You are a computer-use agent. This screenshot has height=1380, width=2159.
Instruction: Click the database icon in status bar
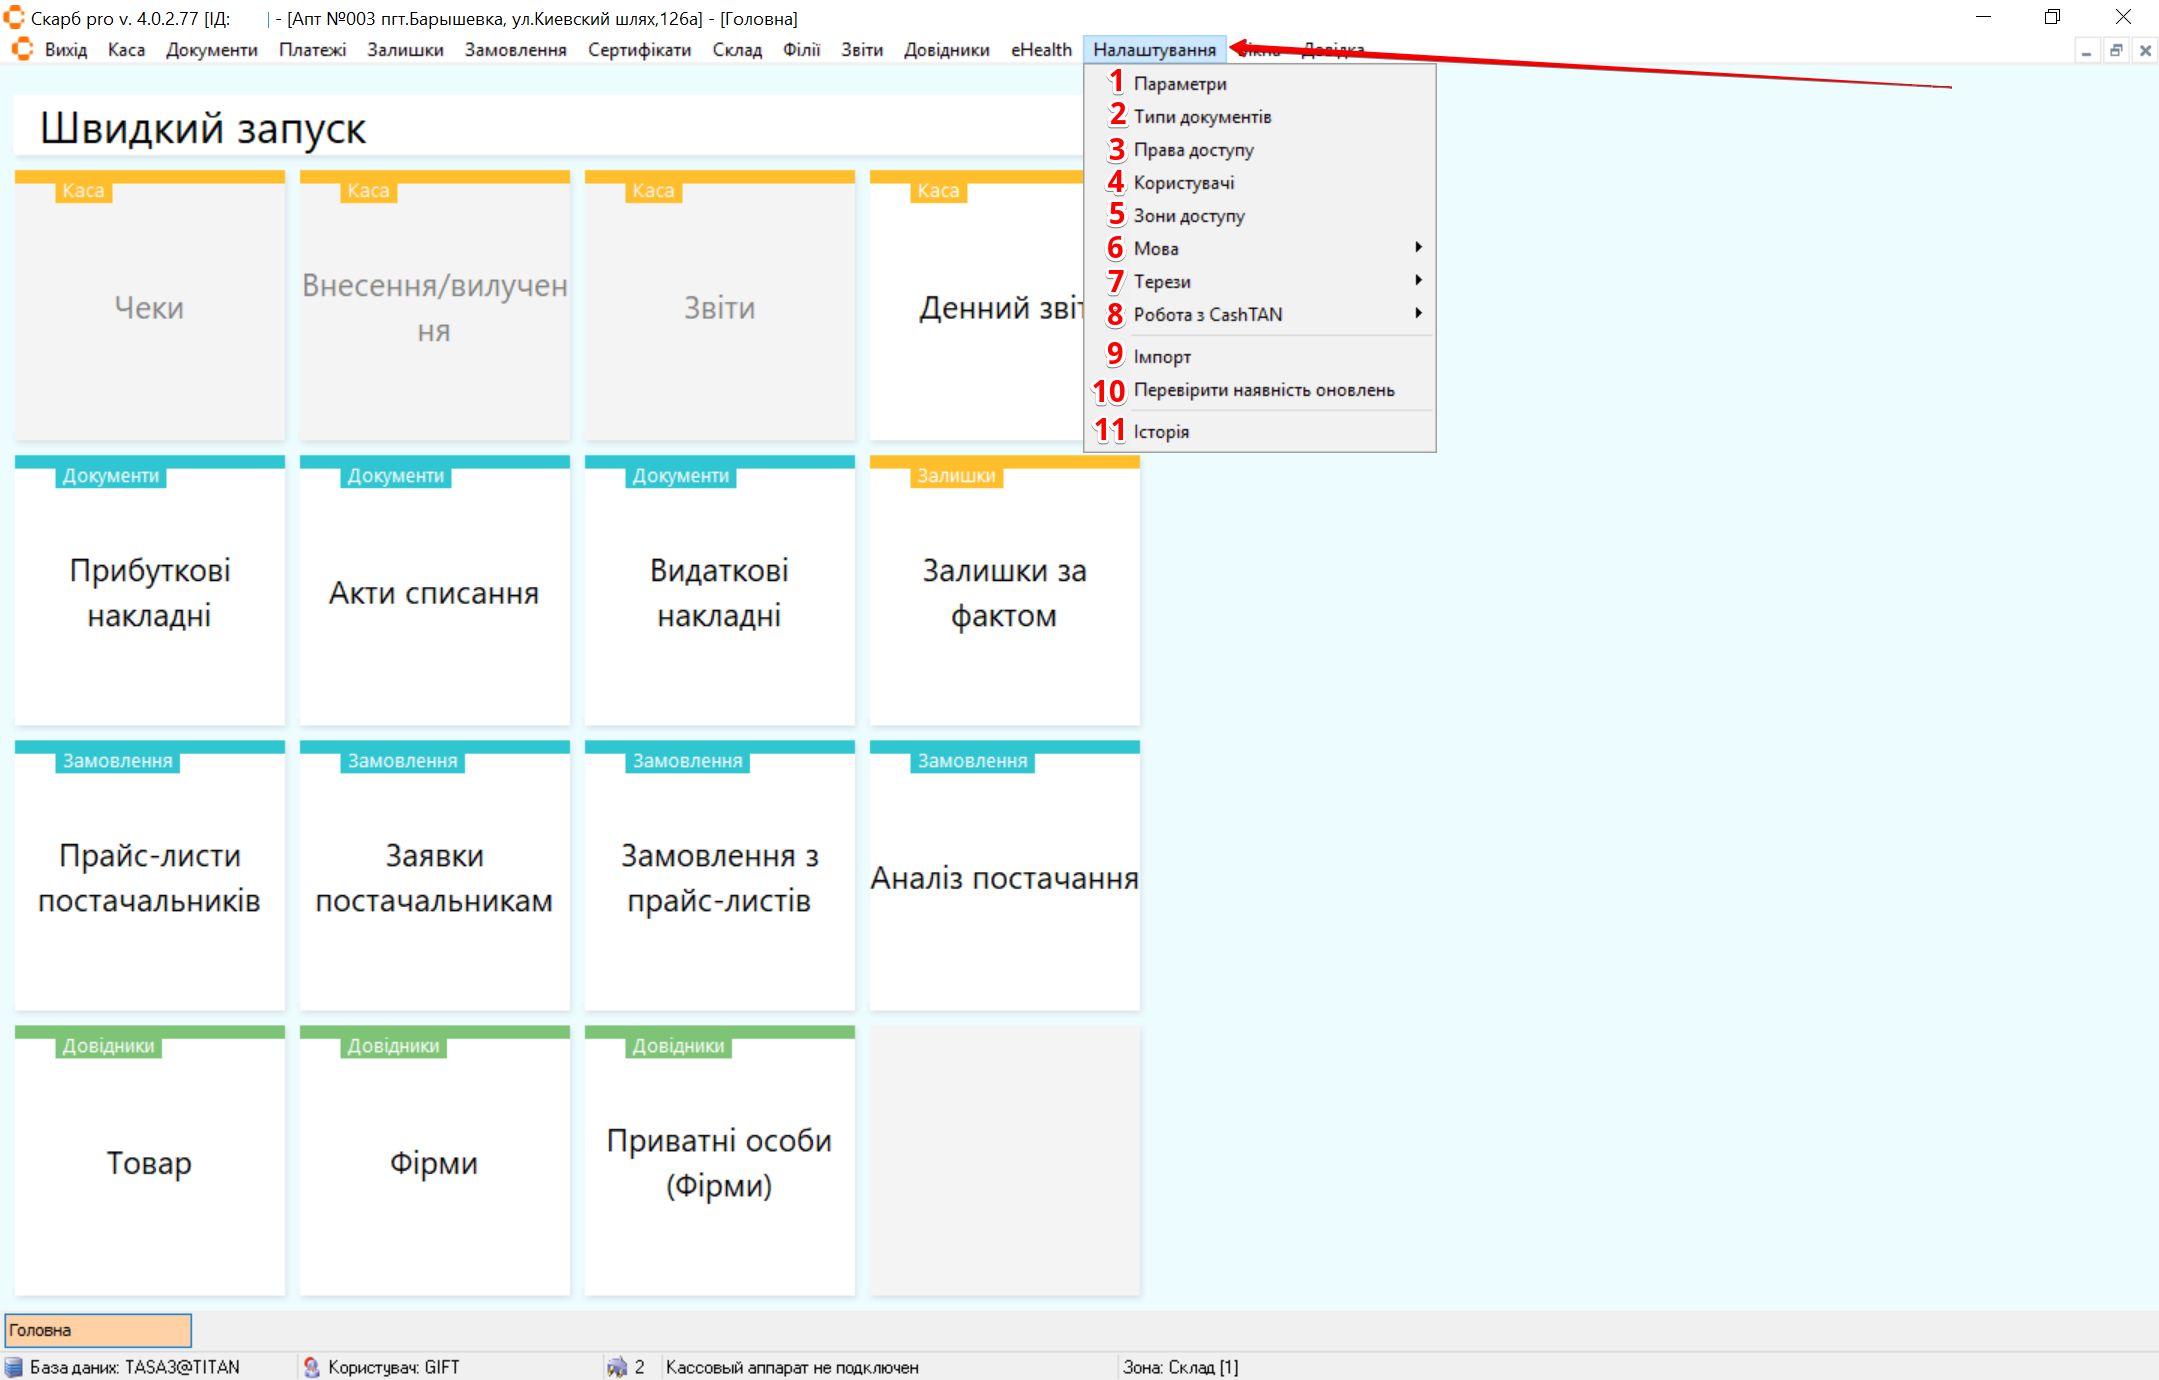tap(14, 1367)
